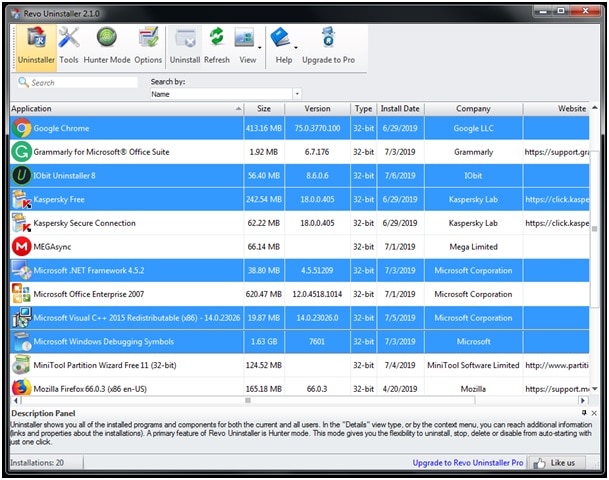Viewport: 609px width, 480px height.
Task: Click the Upgrade to Pro icon
Action: (x=329, y=37)
